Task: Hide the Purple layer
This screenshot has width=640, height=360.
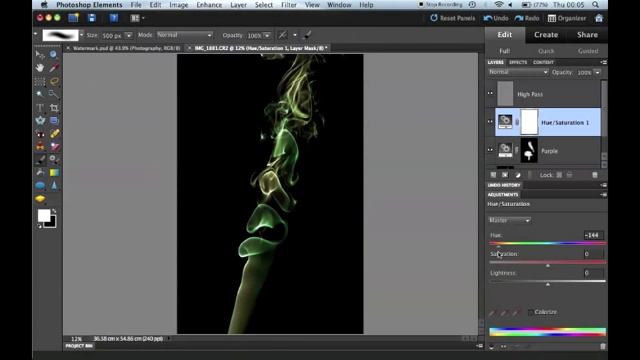Action: [x=490, y=150]
